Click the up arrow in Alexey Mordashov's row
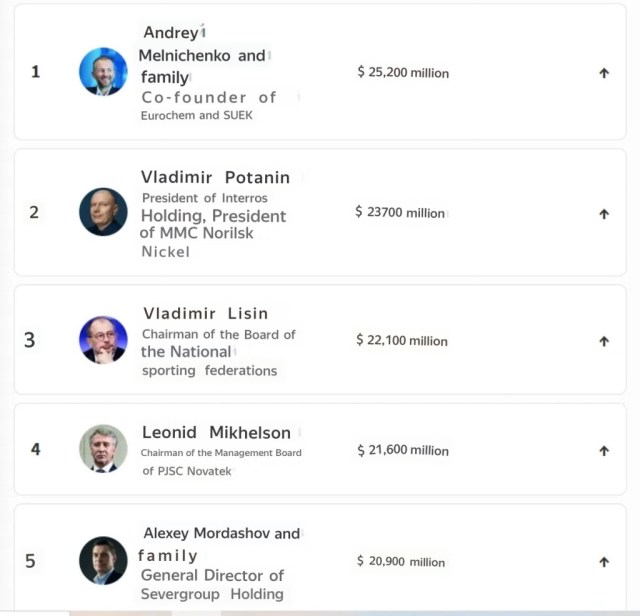 [x=604, y=562]
